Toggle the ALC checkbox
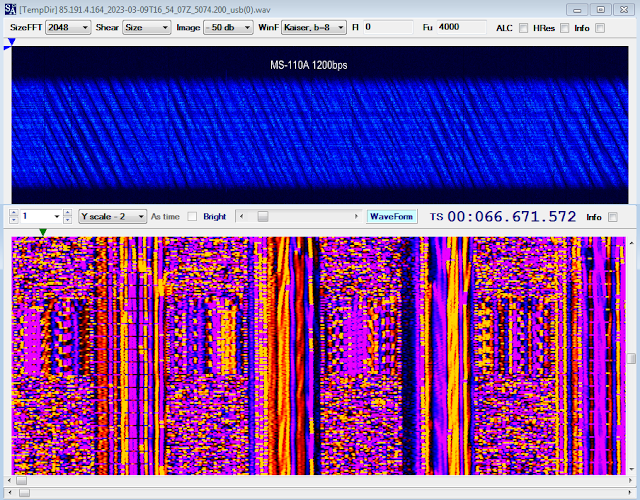This screenshot has width=640, height=500. pos(523,28)
